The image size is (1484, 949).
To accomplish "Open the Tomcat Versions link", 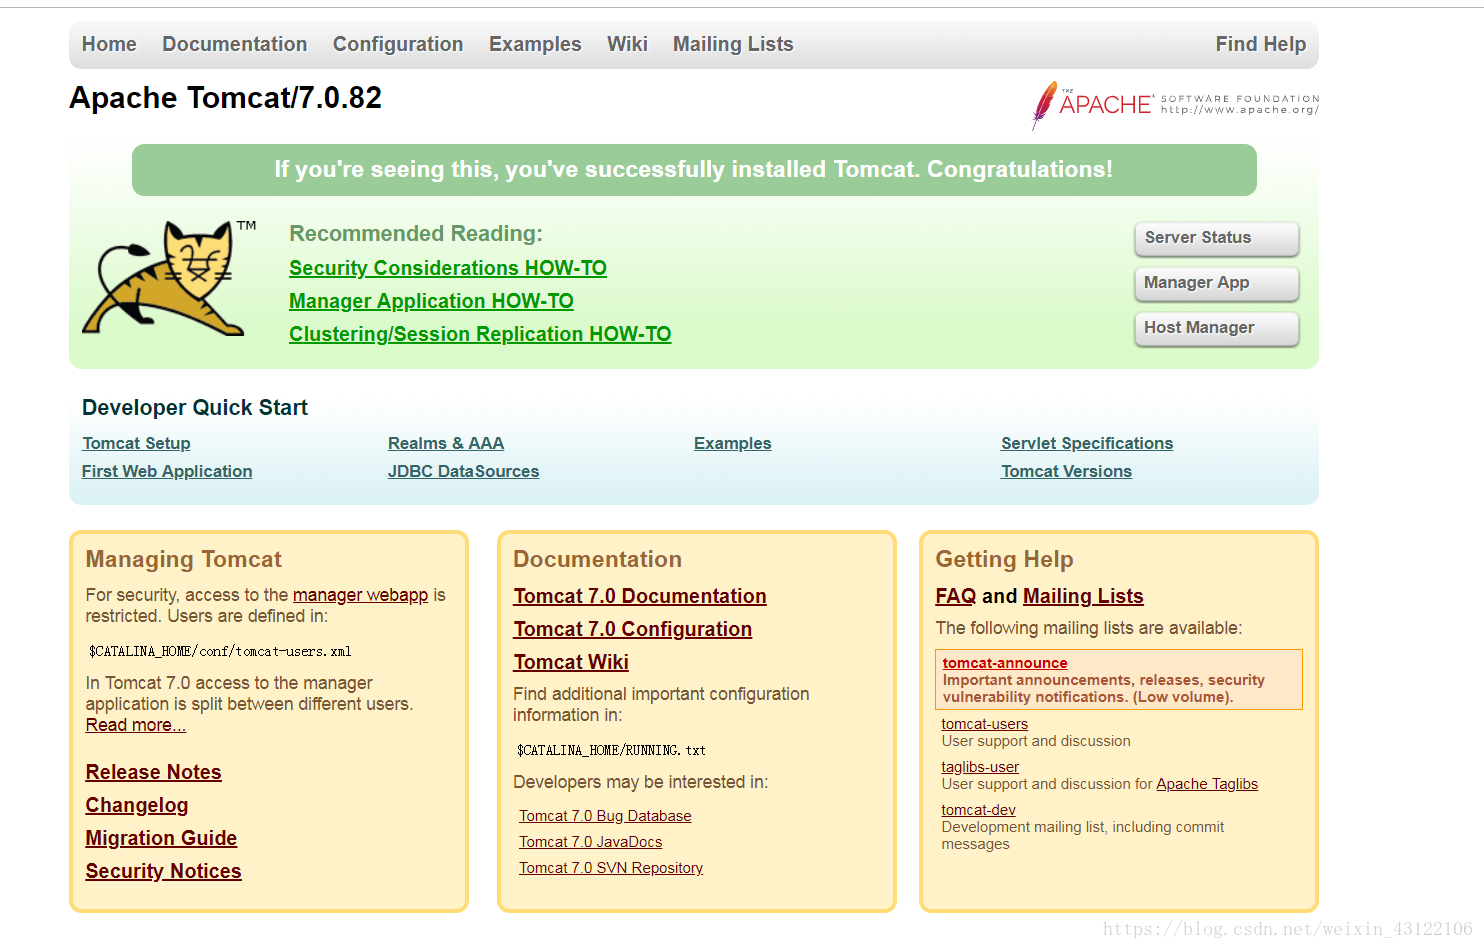I will pos(1066,471).
